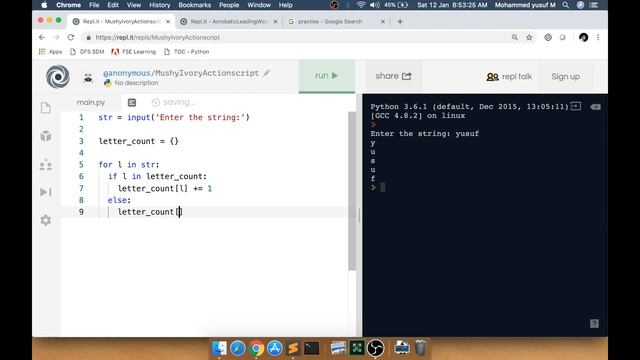Open repl talk link

(x=509, y=77)
